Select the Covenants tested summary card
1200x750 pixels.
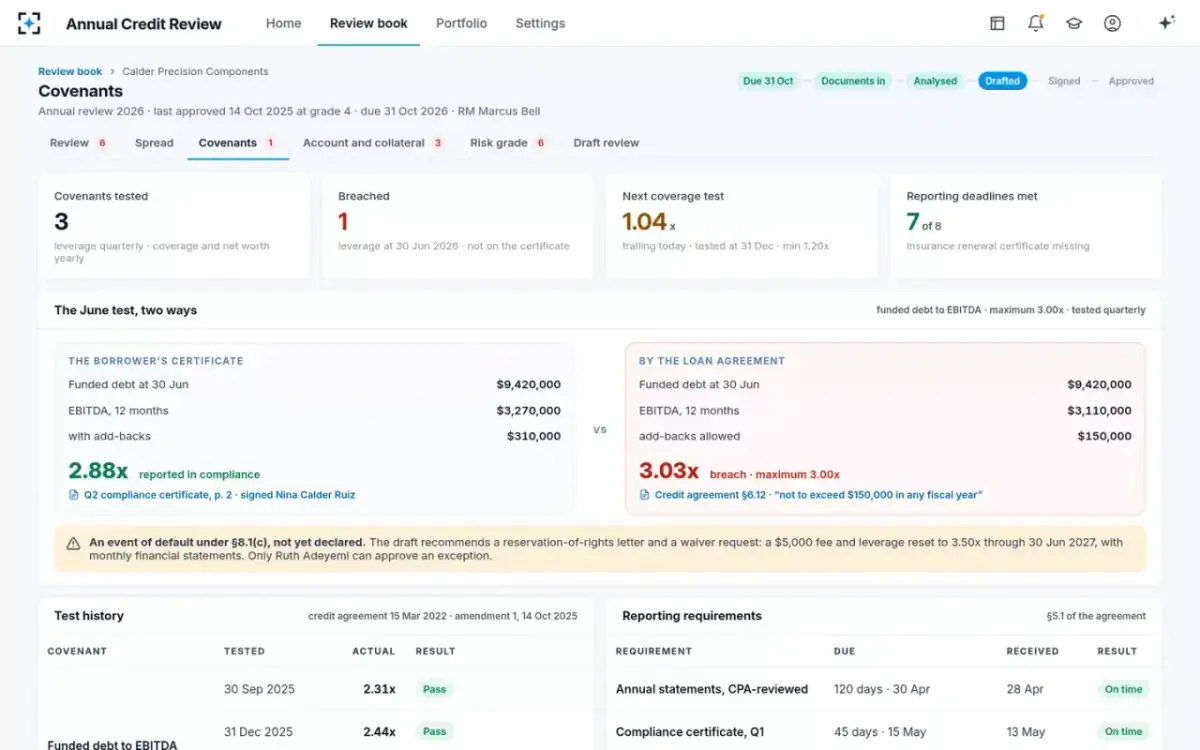[x=174, y=226]
